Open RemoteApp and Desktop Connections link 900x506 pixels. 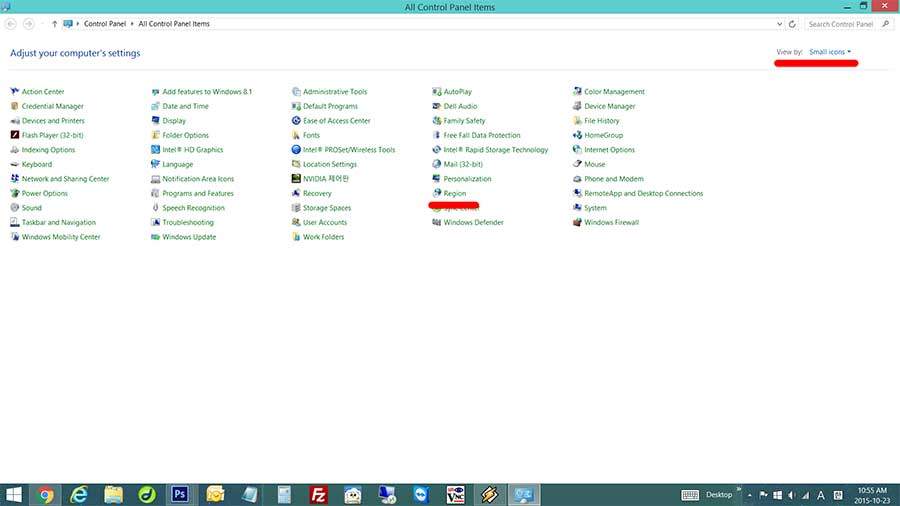pyautogui.click(x=643, y=193)
